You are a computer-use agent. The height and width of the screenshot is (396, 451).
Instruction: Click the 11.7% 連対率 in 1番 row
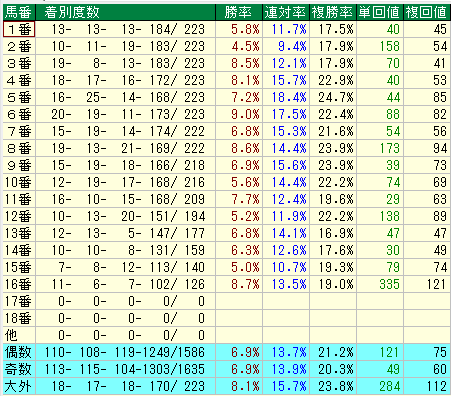286,29
